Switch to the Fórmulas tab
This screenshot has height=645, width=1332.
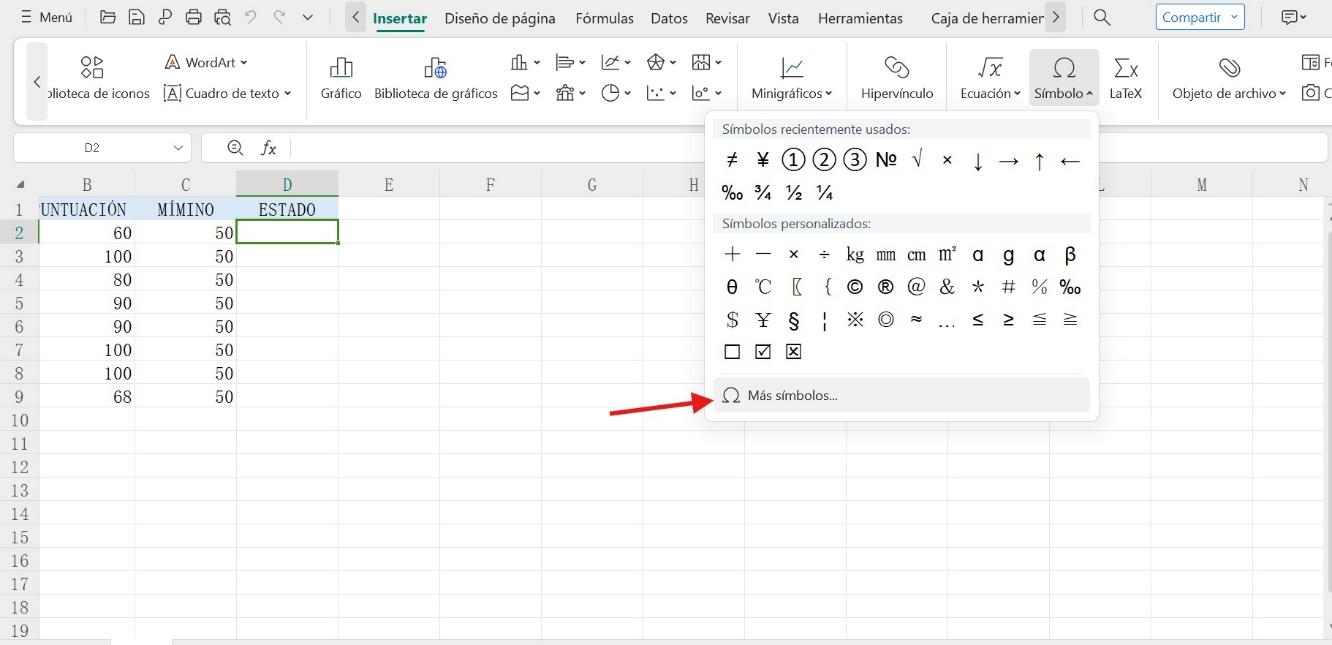[x=604, y=18]
